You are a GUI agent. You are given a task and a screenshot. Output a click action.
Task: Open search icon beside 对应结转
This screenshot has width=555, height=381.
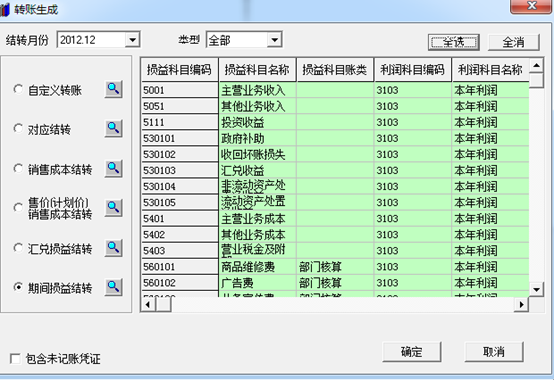[114, 129]
